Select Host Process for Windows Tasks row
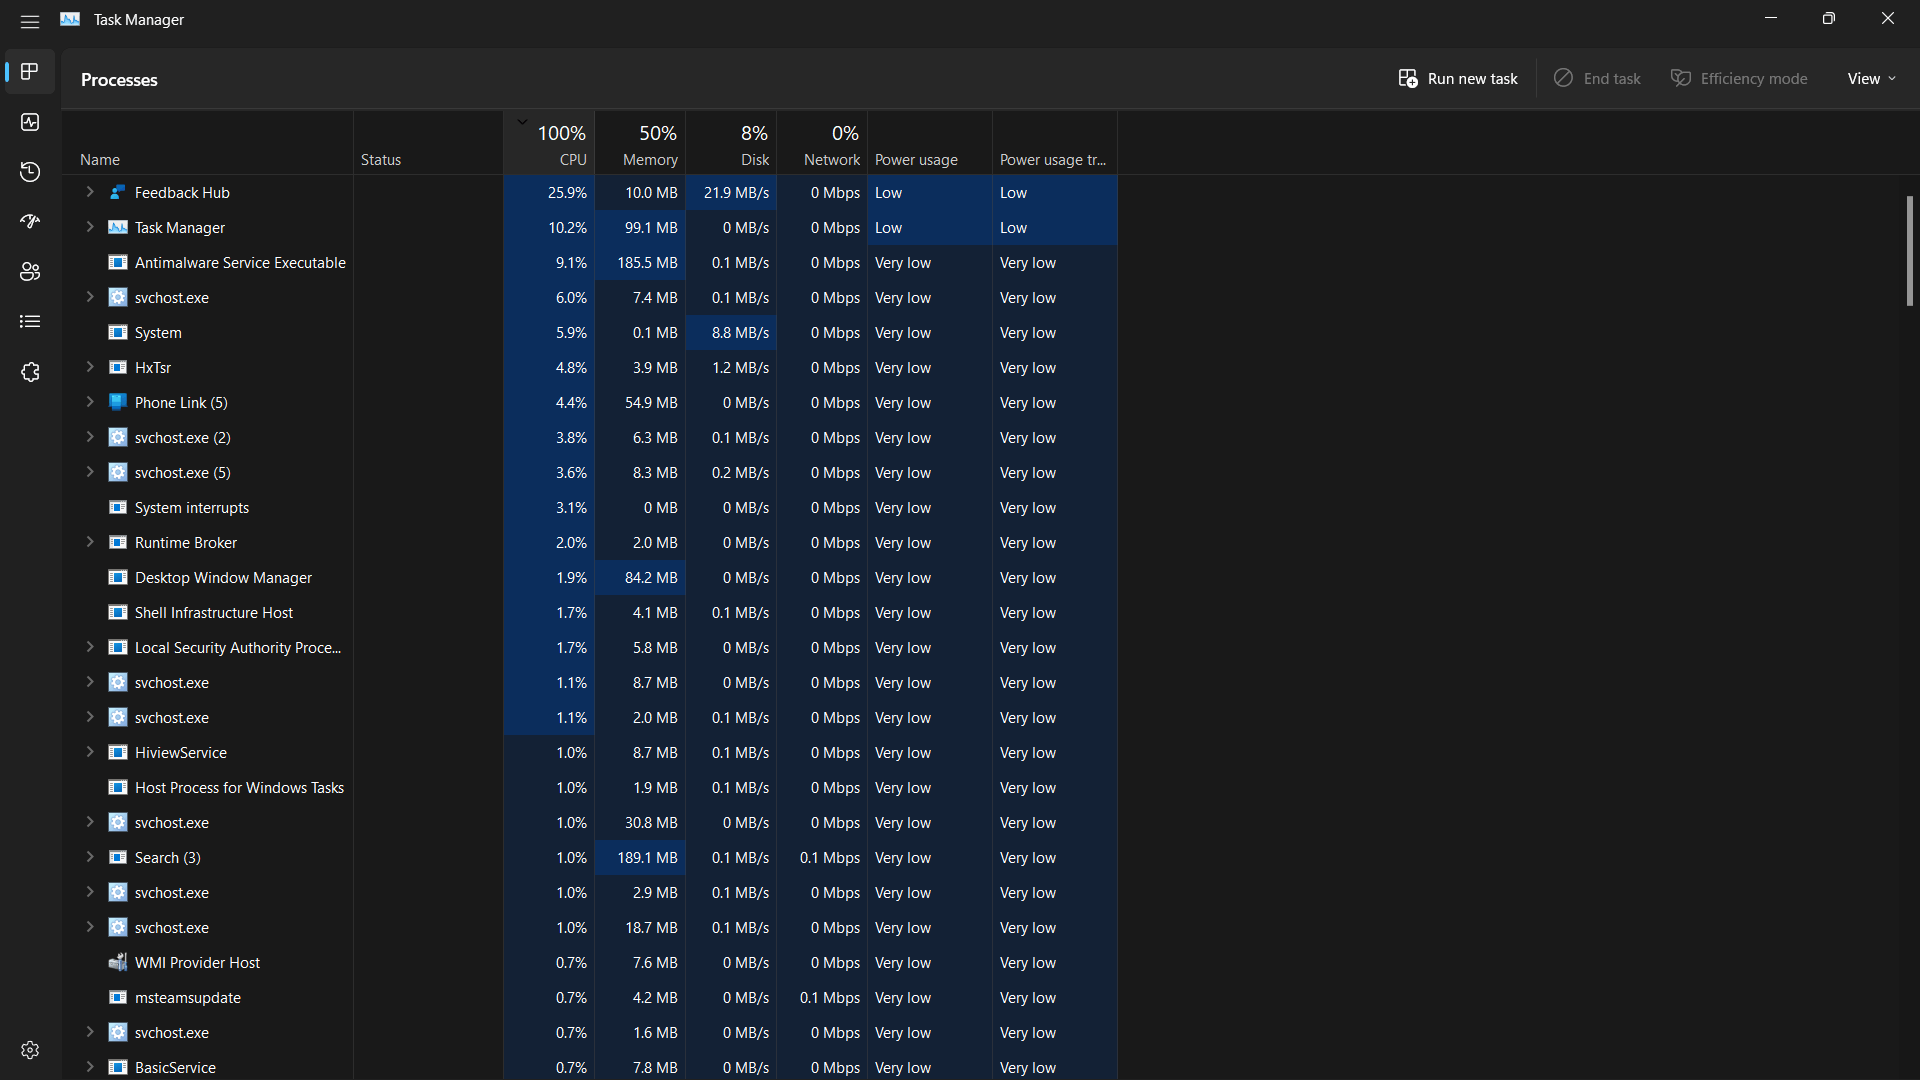This screenshot has width=1920, height=1080. [x=590, y=787]
